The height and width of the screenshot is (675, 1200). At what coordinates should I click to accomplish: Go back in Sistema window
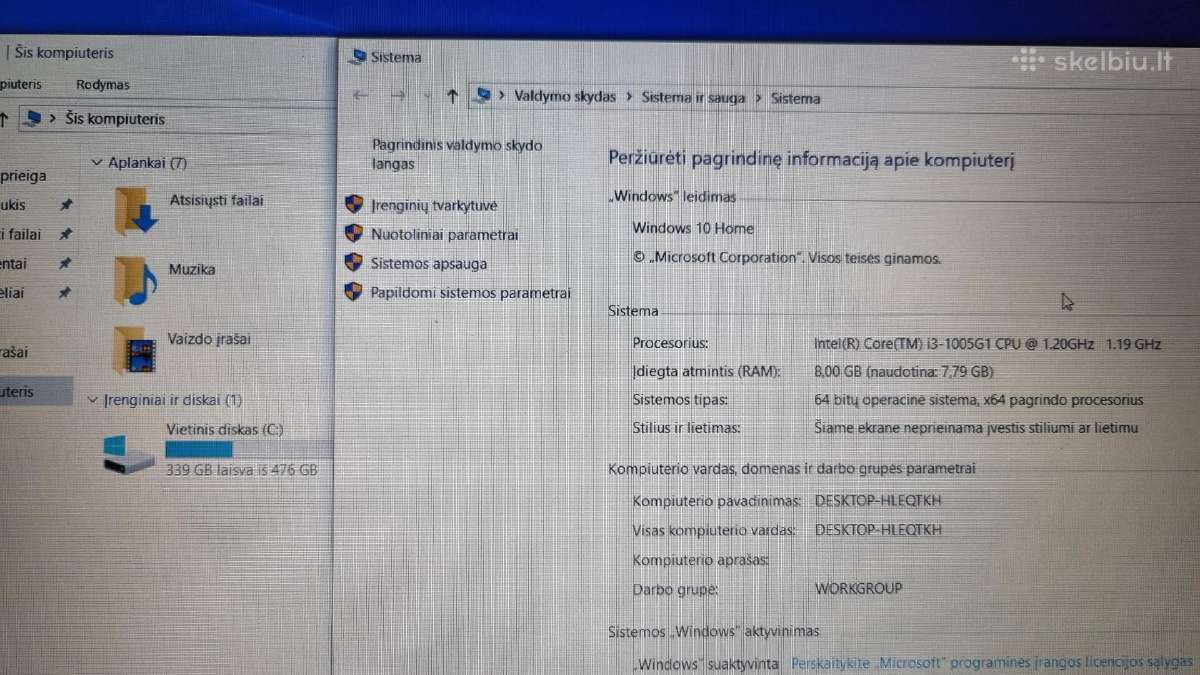click(362, 95)
